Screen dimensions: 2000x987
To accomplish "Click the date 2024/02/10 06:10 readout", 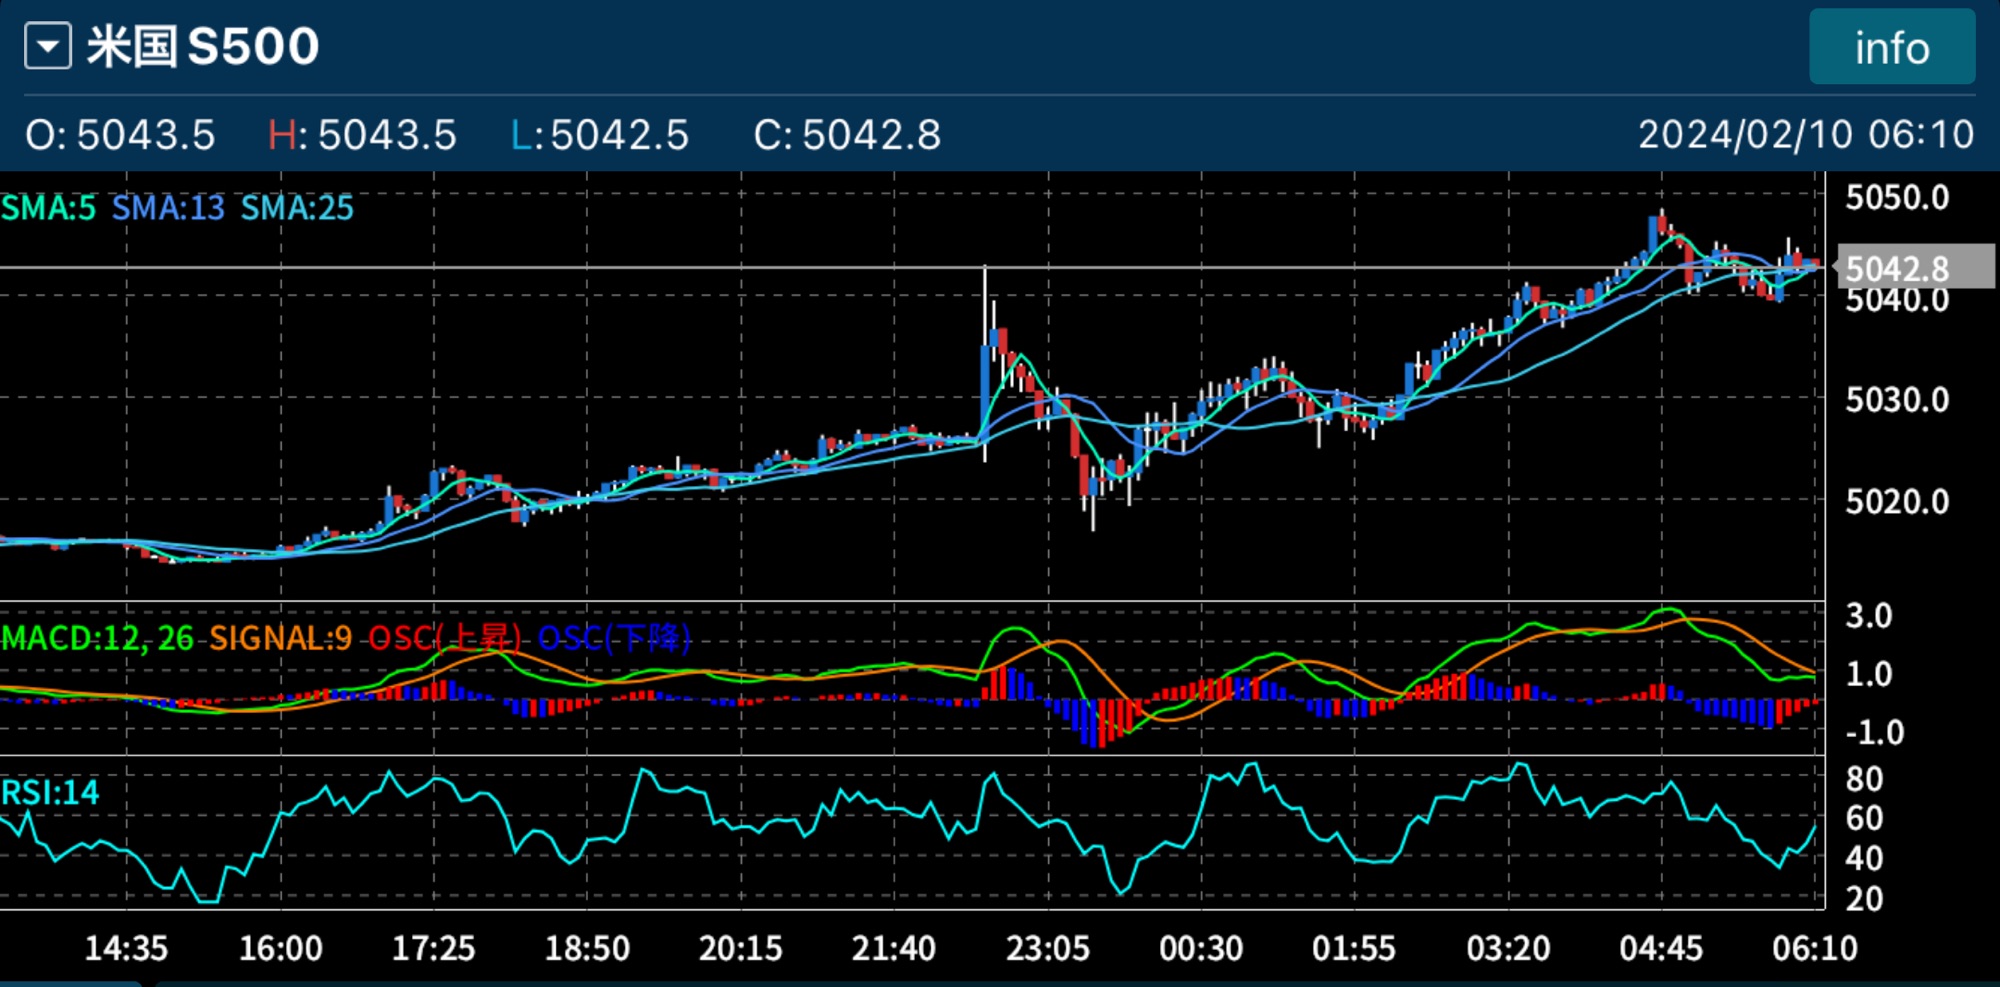I will tap(1805, 135).
